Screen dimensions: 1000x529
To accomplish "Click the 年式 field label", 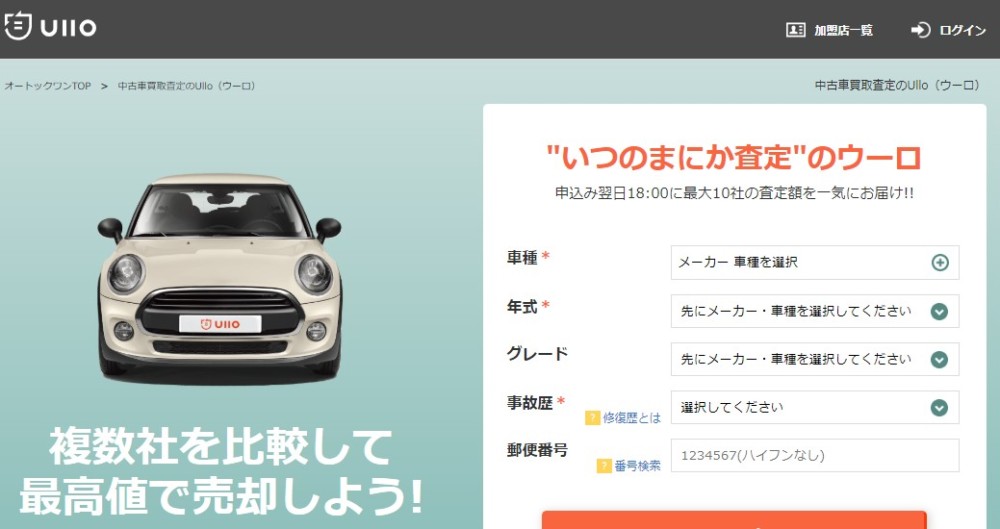I will 522,306.
